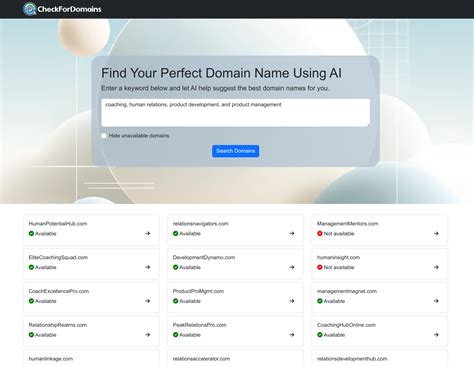Click Available status under managementmagnet.com
The height and width of the screenshot is (366, 474).
coord(334,301)
